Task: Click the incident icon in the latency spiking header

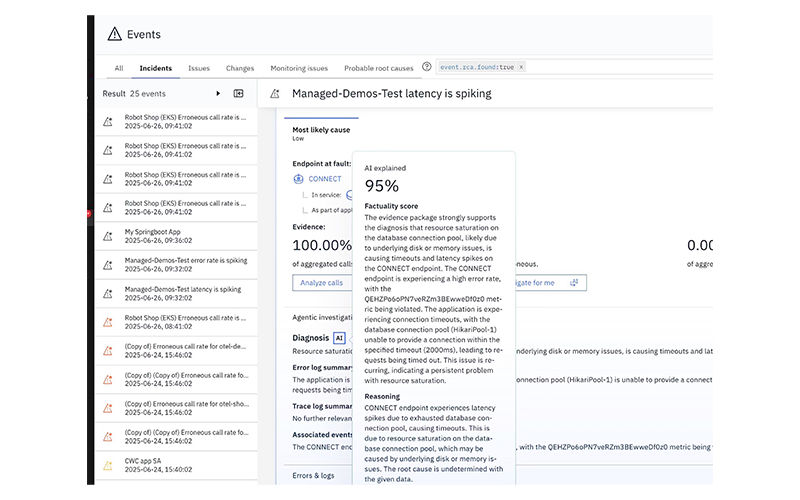Action: pos(275,93)
